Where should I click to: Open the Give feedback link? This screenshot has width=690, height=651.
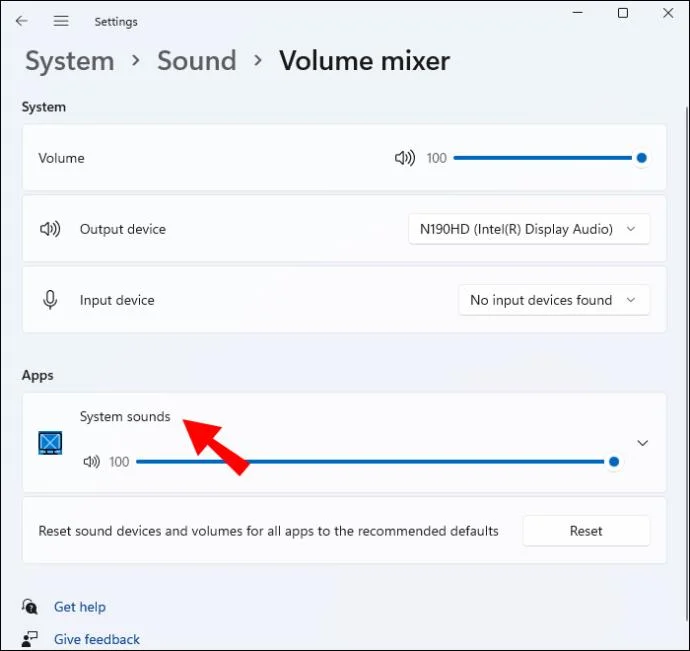pos(97,639)
